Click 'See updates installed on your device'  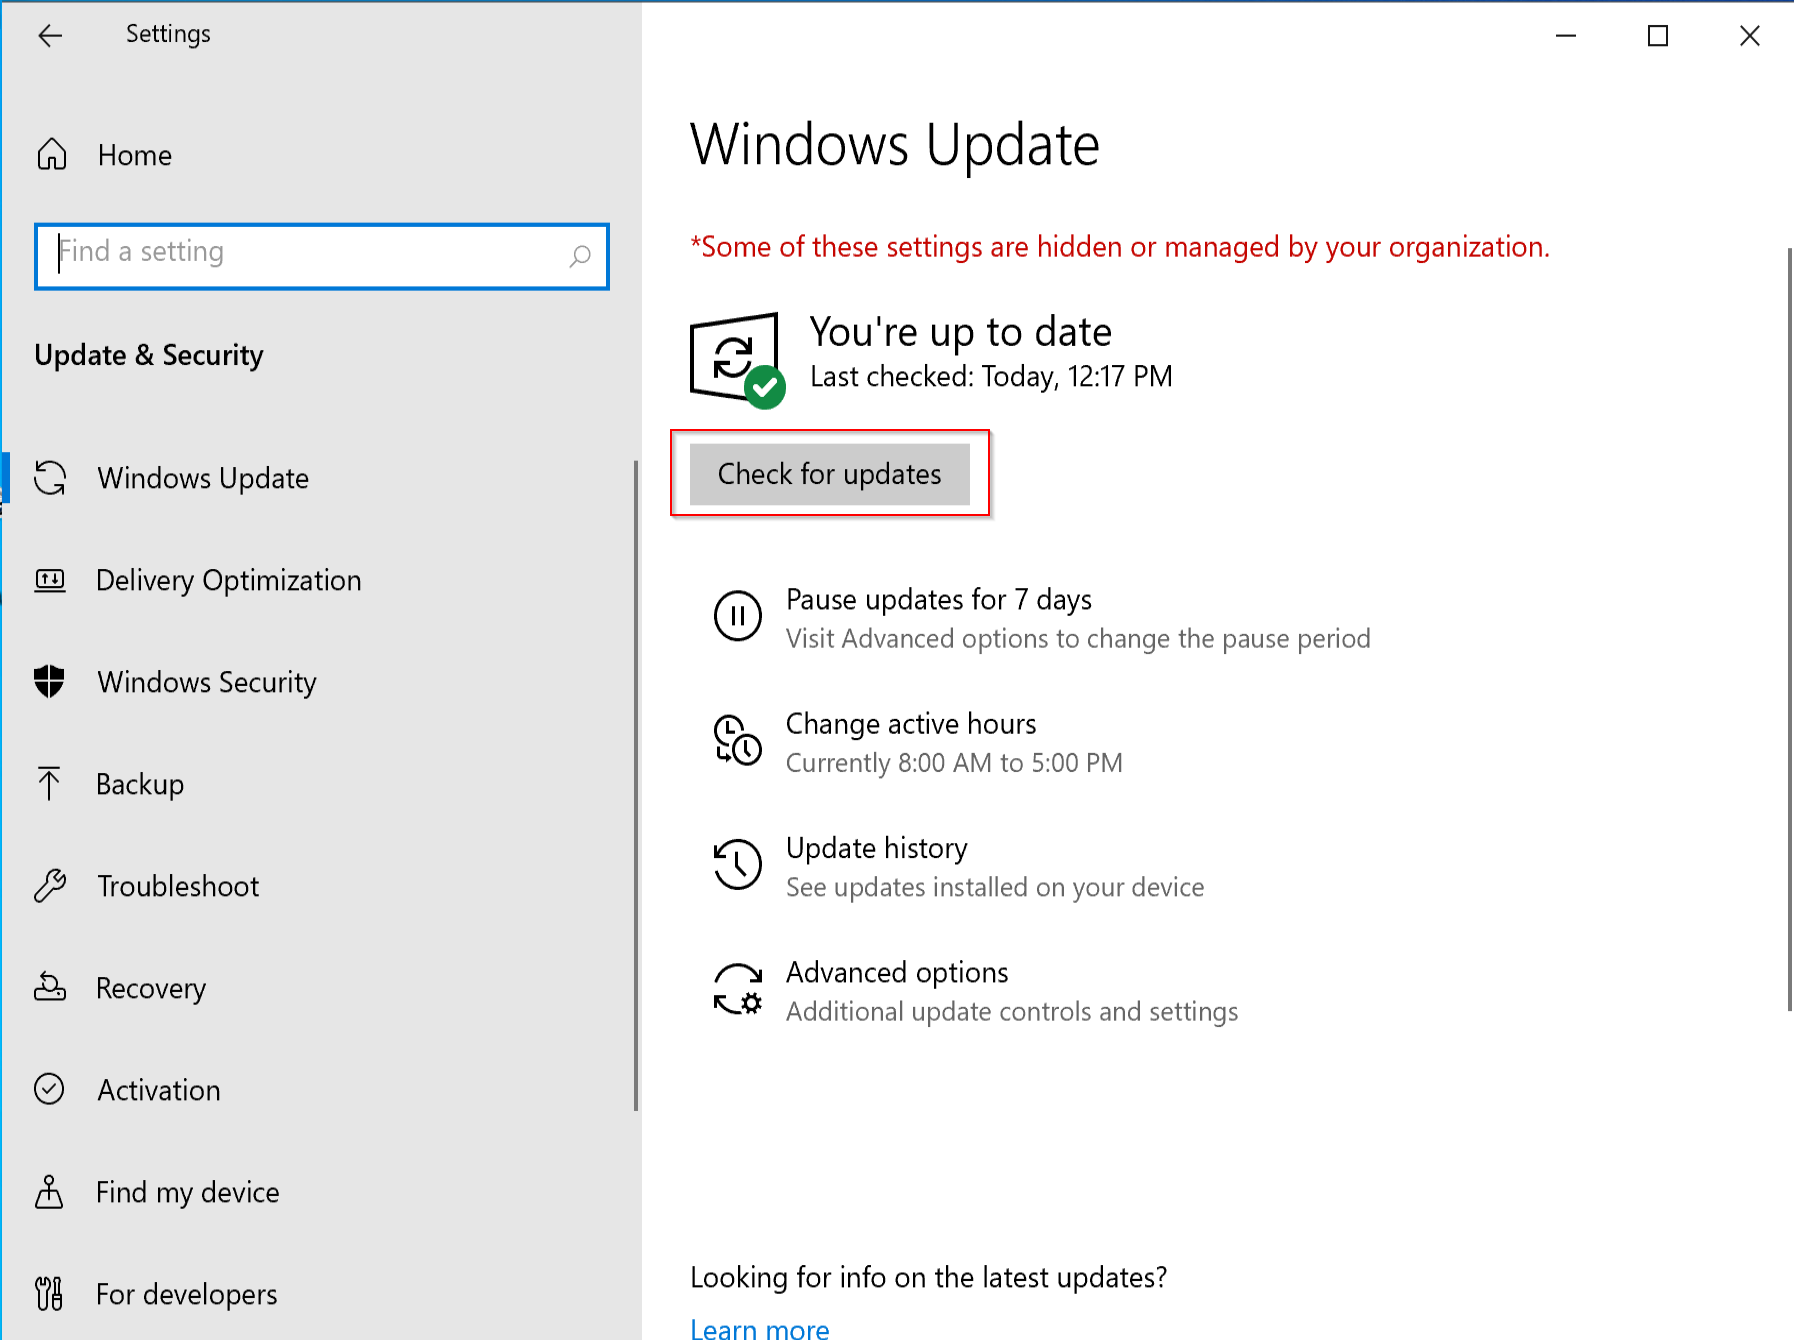tap(995, 887)
